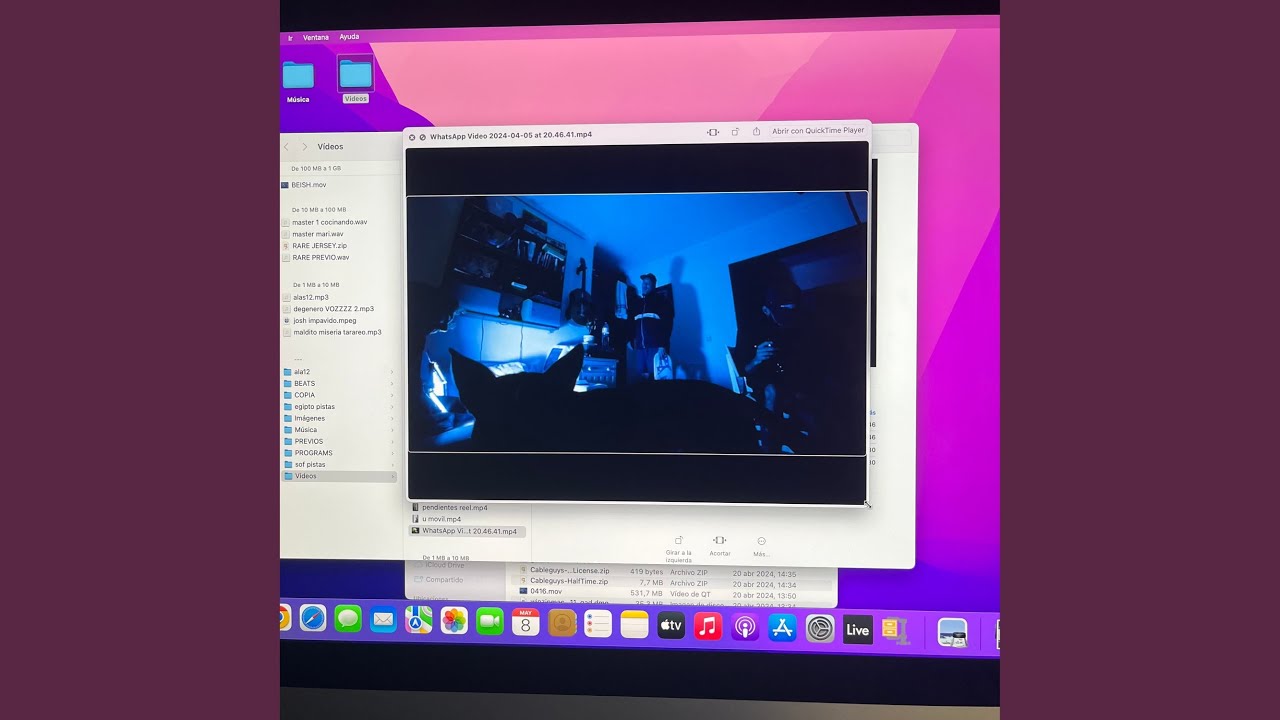Viewport: 1280px width, 720px height.
Task: Click the open-in-full icon beside Quick Look close
Action: 423,136
